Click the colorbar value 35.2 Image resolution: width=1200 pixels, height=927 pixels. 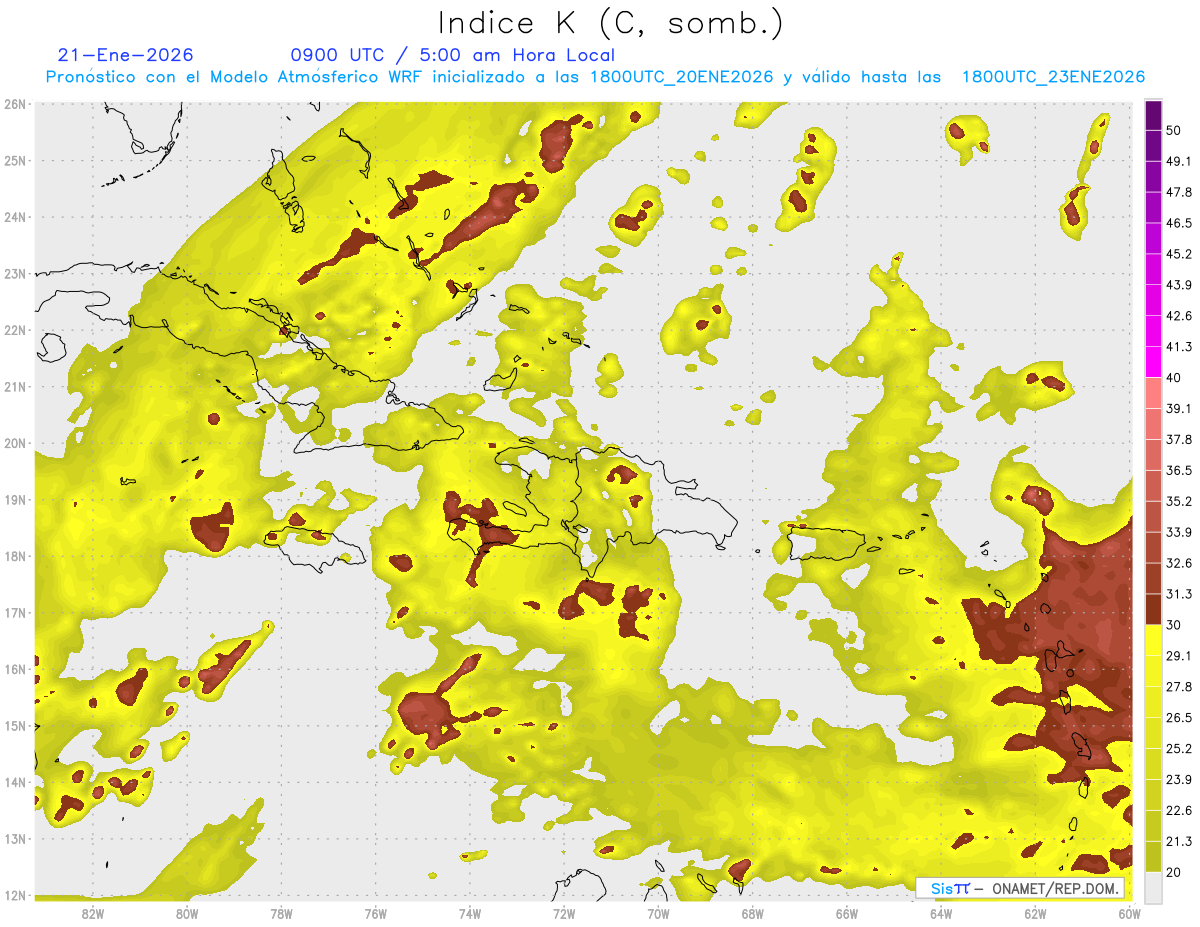1180,501
